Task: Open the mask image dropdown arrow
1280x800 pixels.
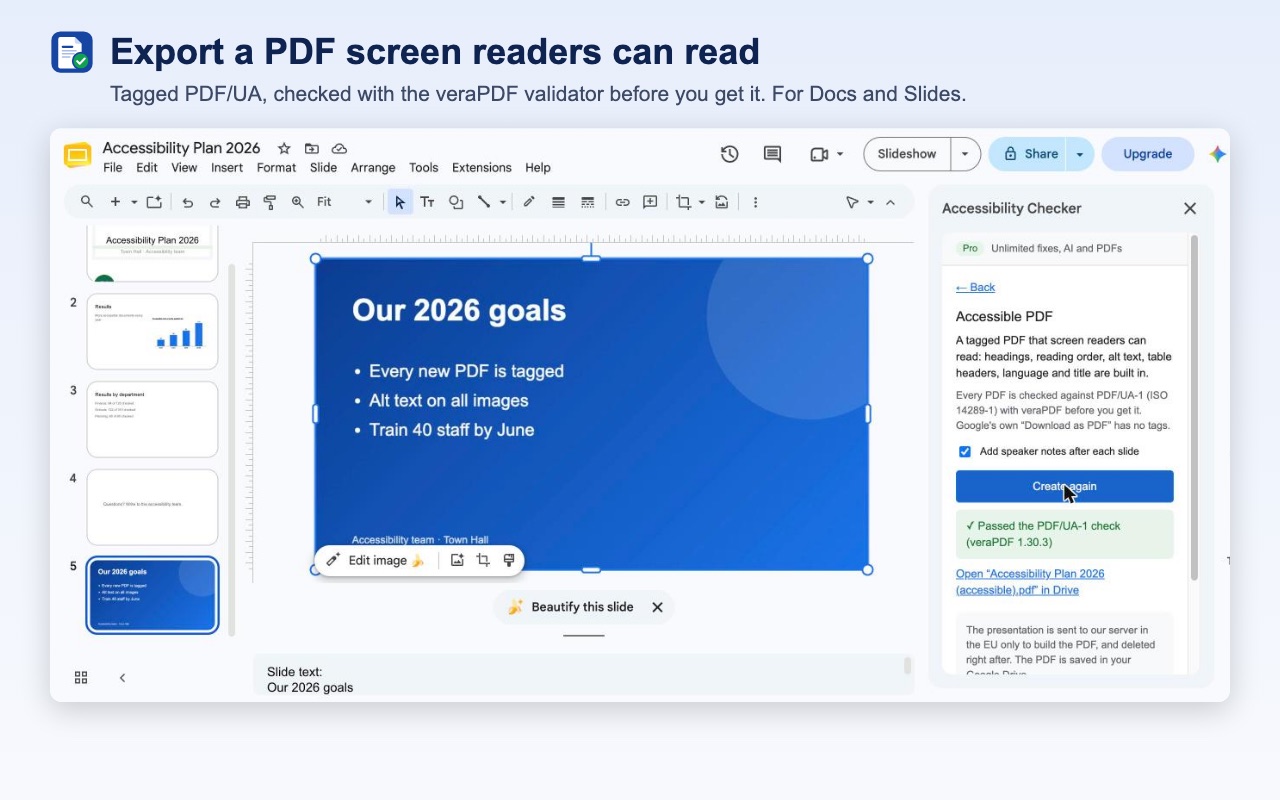Action: pyautogui.click(x=701, y=202)
